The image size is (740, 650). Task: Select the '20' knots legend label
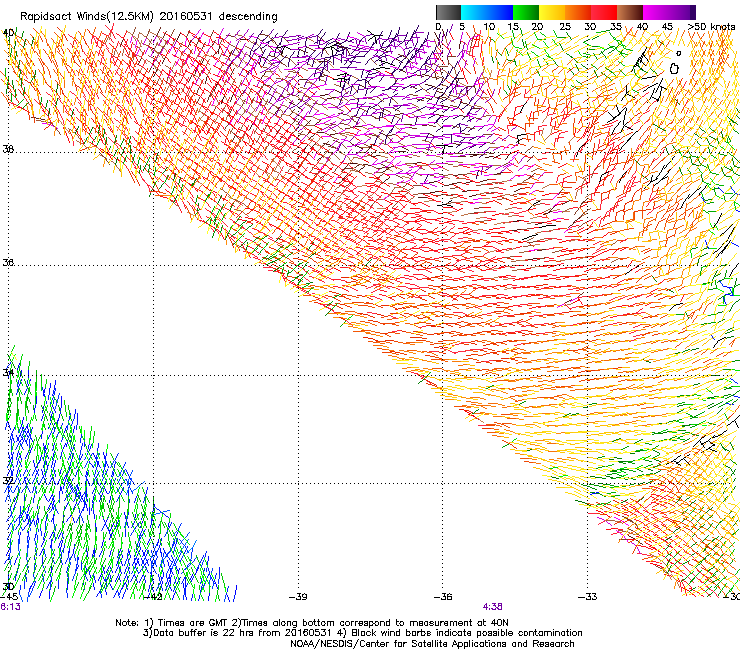(x=537, y=27)
